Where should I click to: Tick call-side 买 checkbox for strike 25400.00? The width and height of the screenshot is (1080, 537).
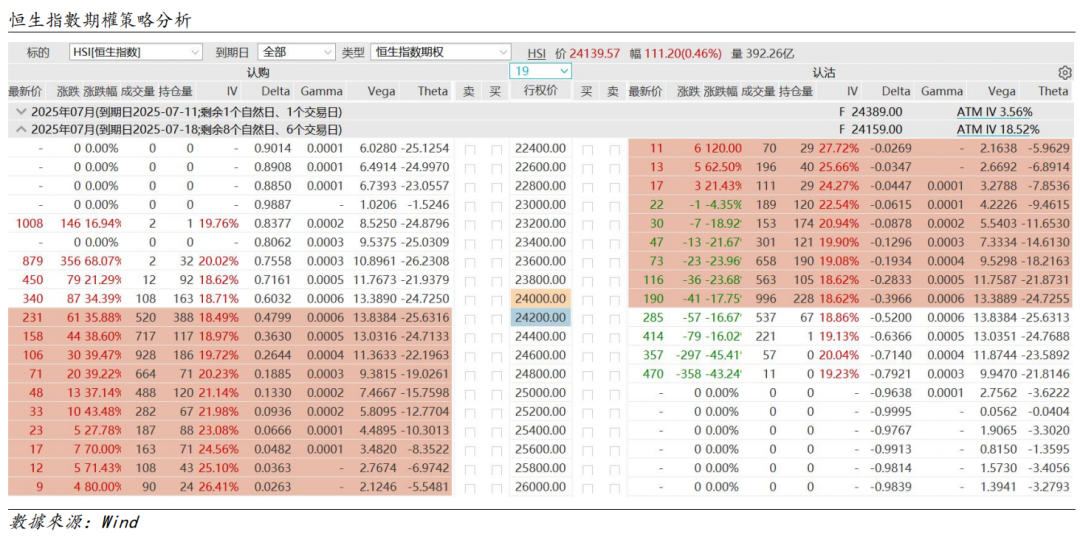pos(496,431)
